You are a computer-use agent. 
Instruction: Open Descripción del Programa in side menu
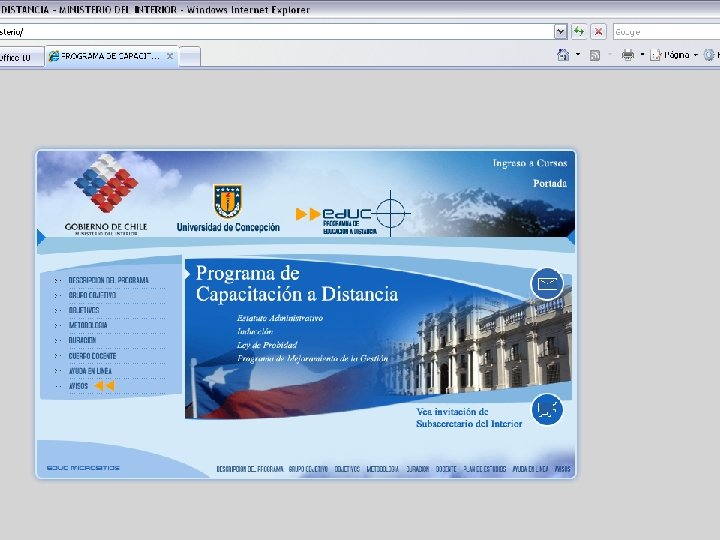tap(108, 280)
